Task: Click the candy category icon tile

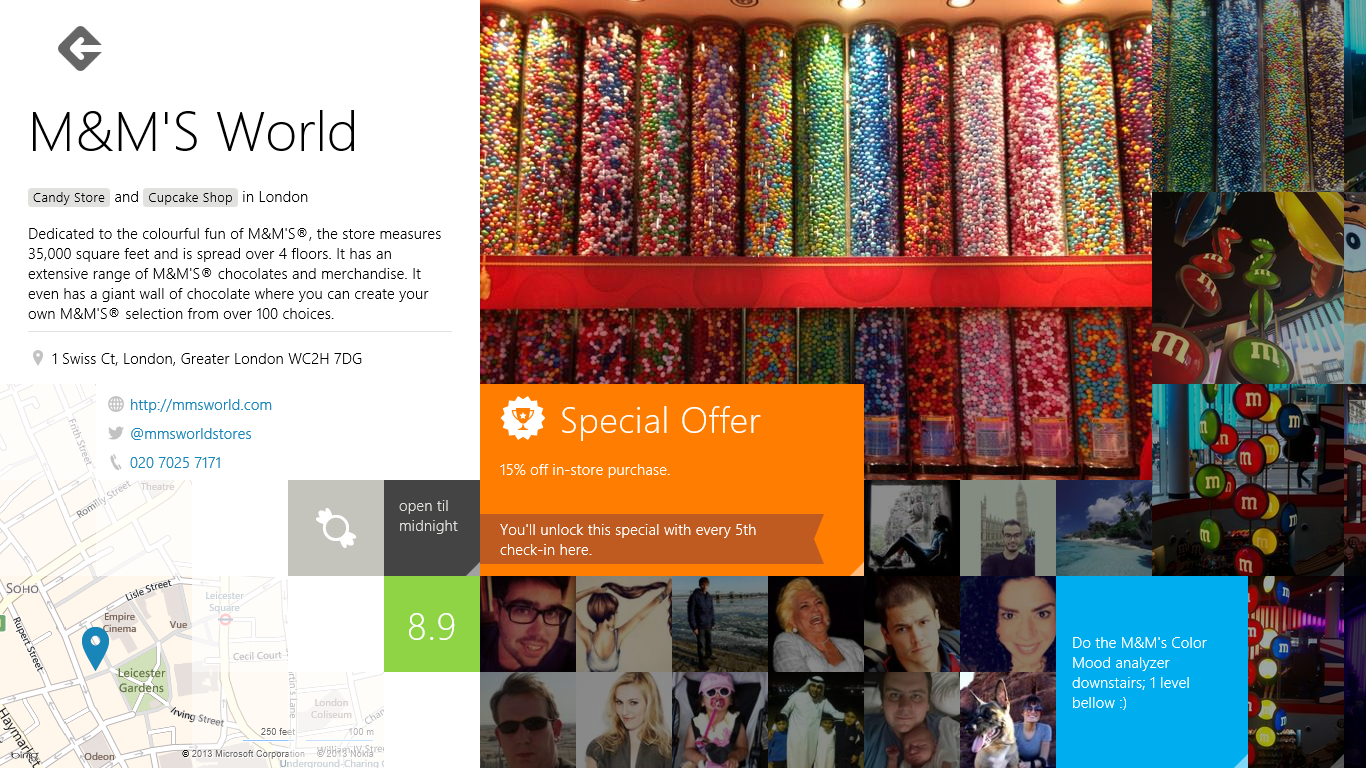Action: [336, 528]
